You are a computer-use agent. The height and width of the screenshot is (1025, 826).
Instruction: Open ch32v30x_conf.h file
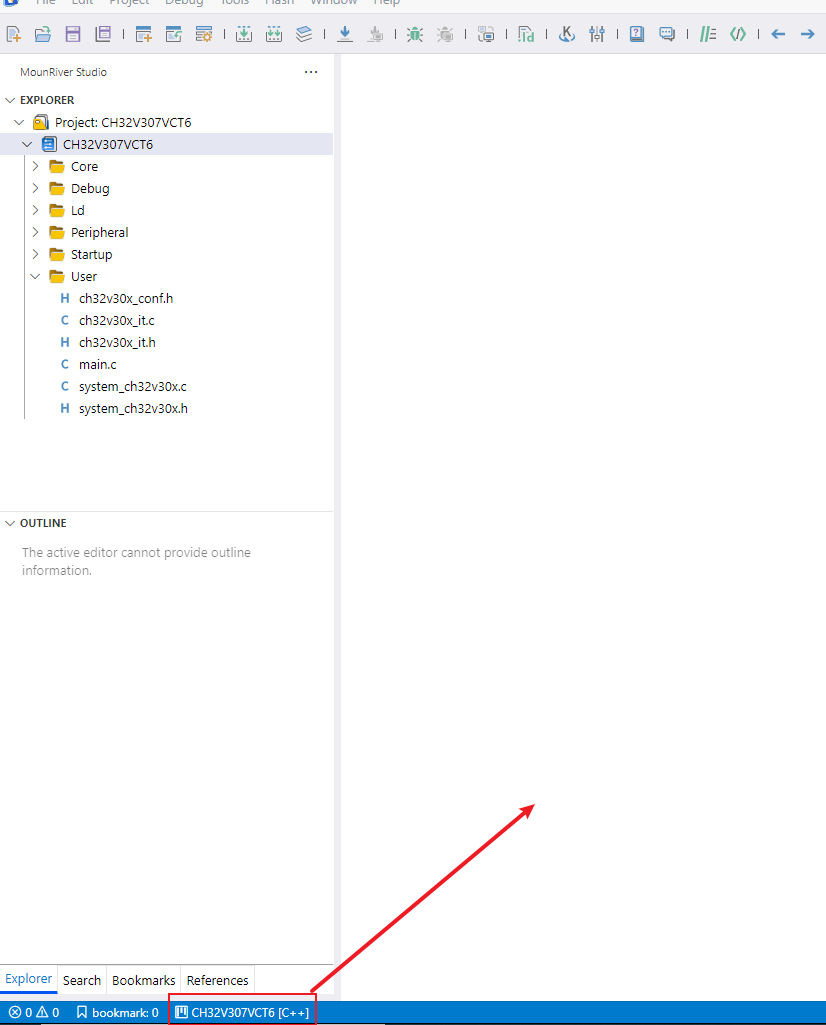coord(125,299)
